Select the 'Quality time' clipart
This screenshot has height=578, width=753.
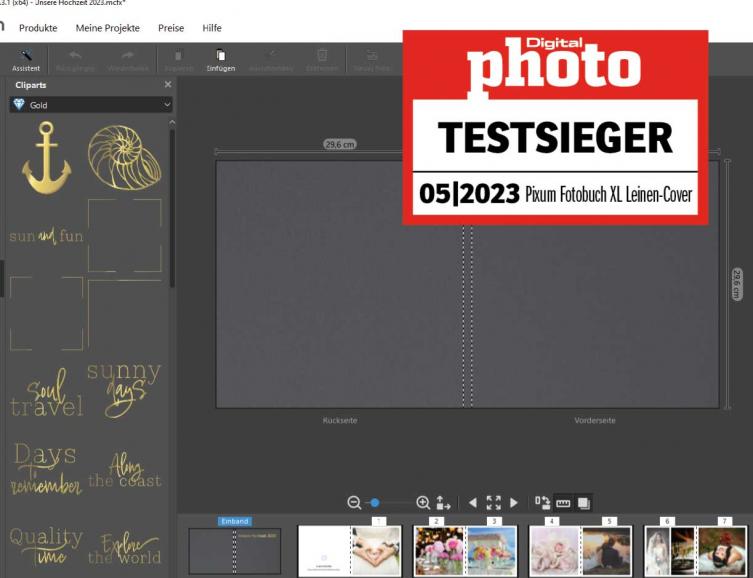(46, 546)
